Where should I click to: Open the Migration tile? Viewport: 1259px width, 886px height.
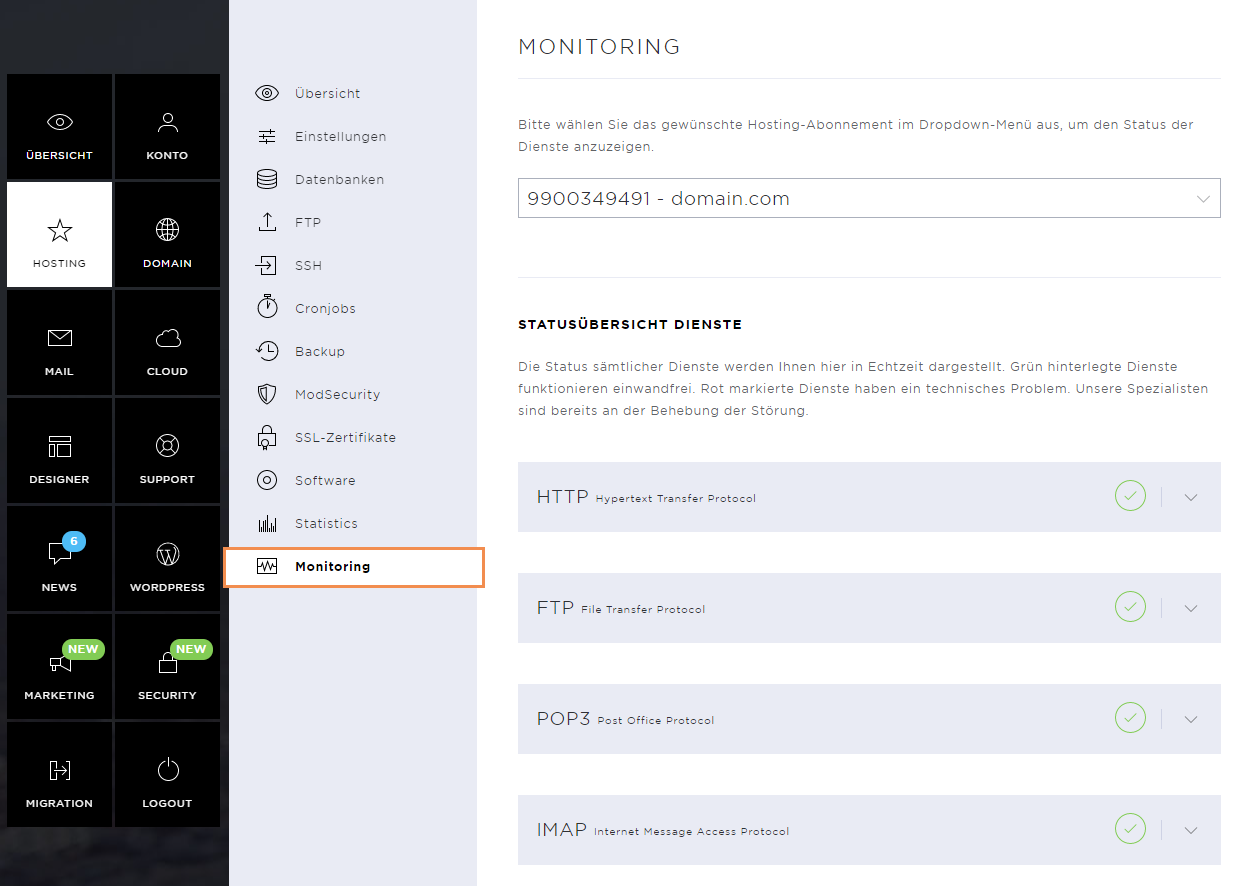[x=59, y=775]
